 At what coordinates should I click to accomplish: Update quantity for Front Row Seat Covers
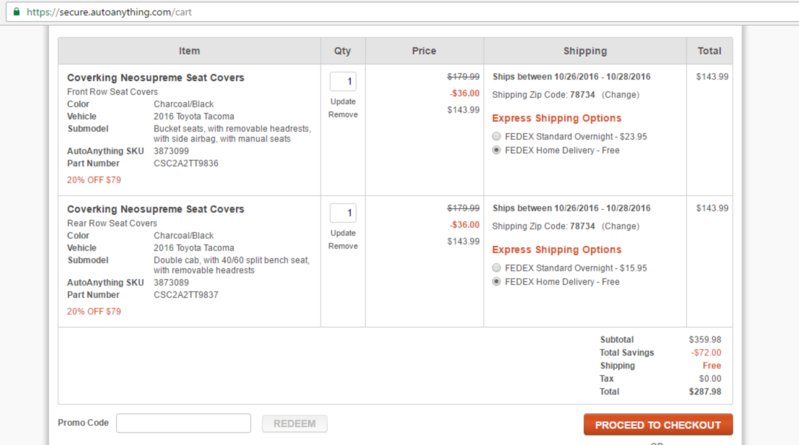(x=343, y=101)
